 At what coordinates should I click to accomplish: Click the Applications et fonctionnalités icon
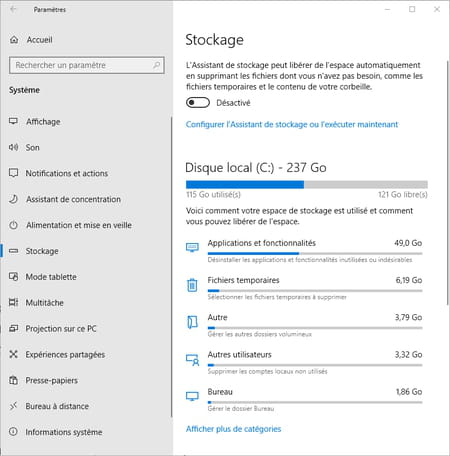[x=192, y=247]
